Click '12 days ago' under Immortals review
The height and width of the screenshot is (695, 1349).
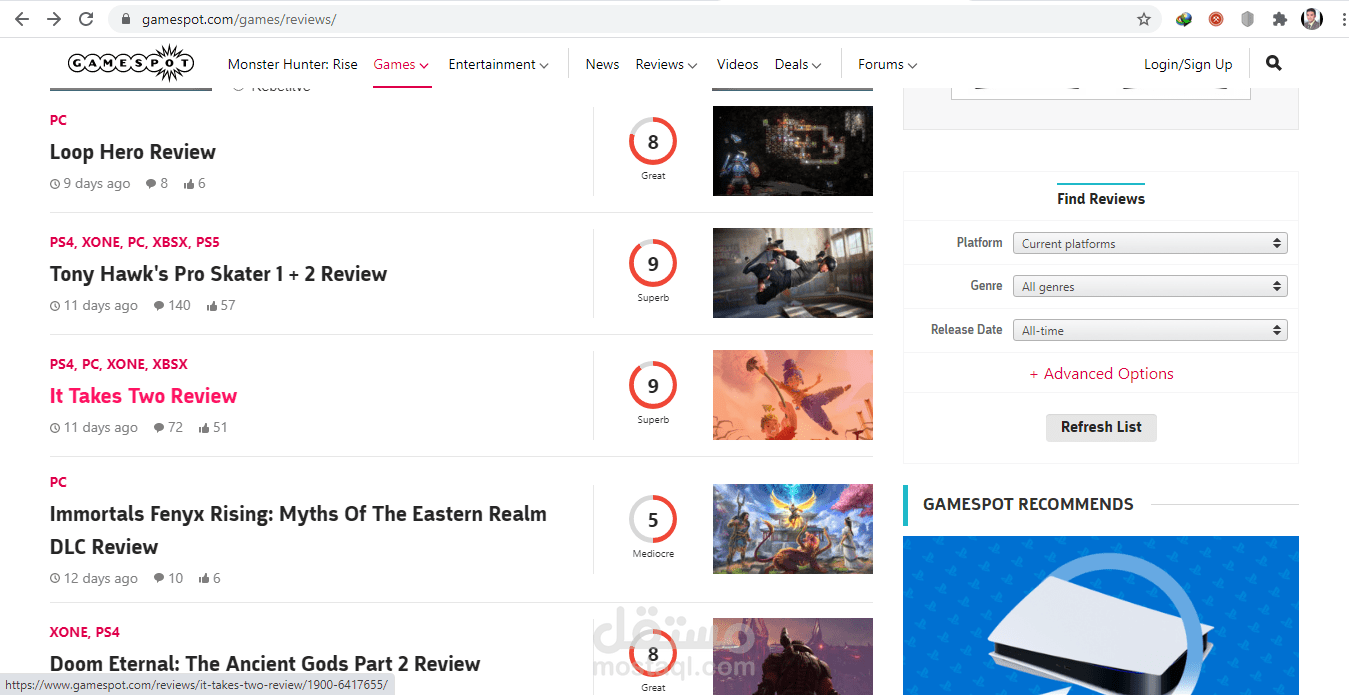coord(101,579)
